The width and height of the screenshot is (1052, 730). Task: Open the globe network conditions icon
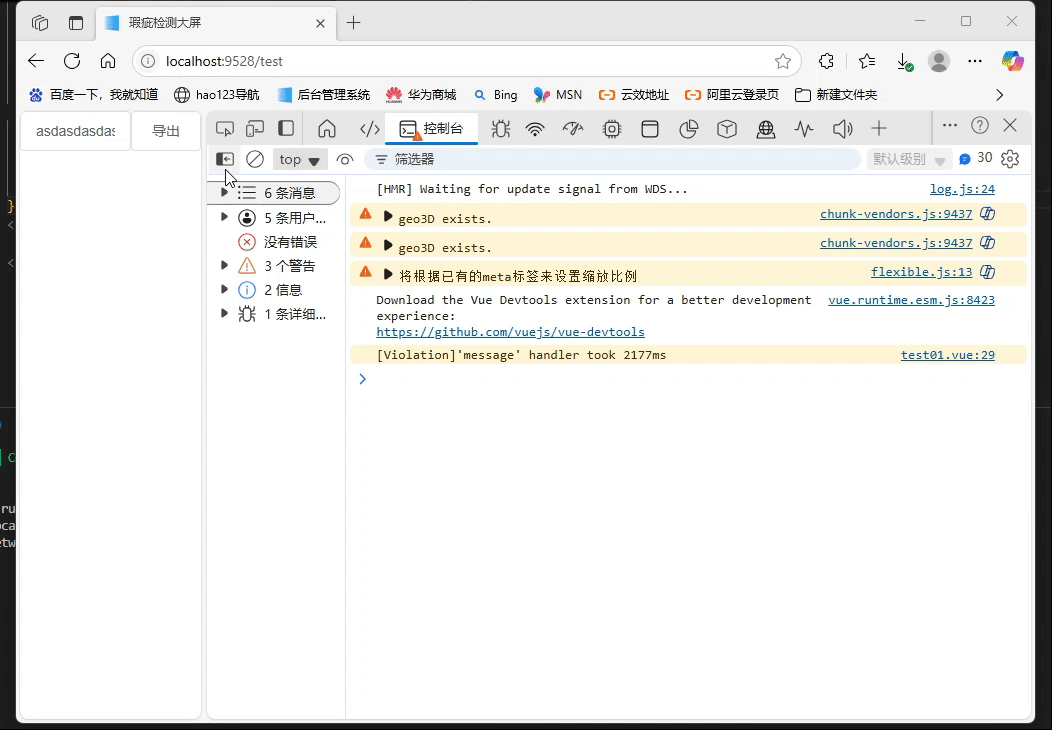(x=766, y=128)
